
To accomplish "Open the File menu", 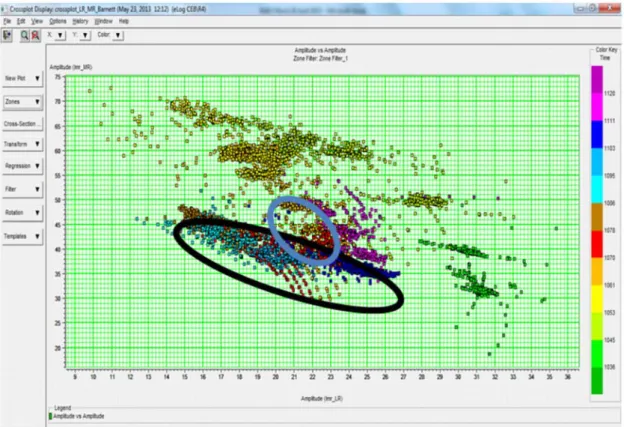I will [x=7, y=21].
